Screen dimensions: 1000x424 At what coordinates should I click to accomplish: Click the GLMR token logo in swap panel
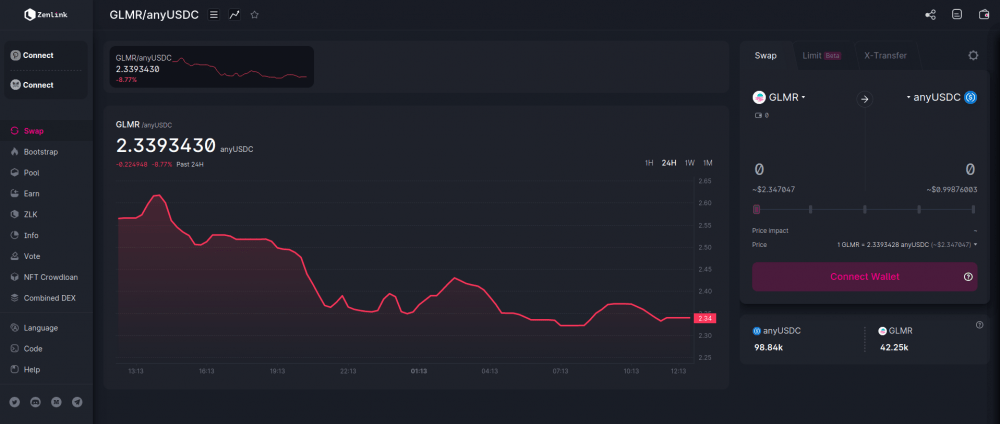click(x=759, y=98)
